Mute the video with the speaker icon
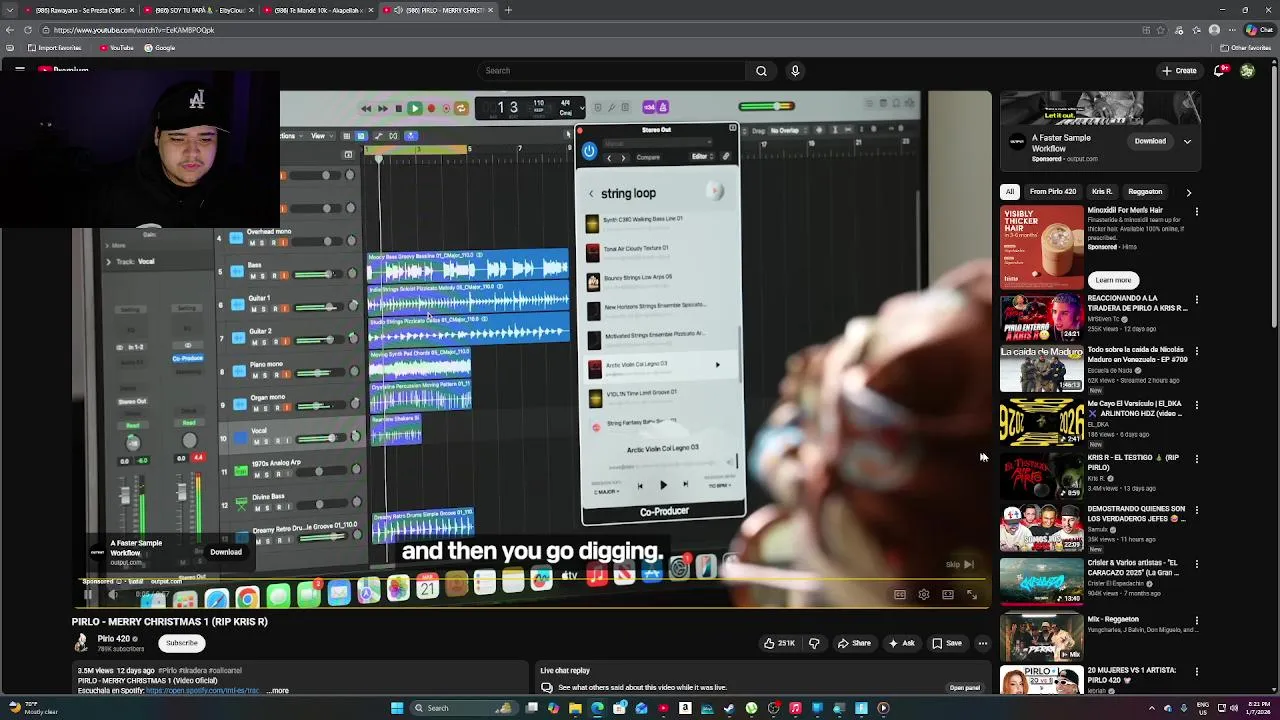Viewport: 1280px width, 720px height. [x=113, y=595]
